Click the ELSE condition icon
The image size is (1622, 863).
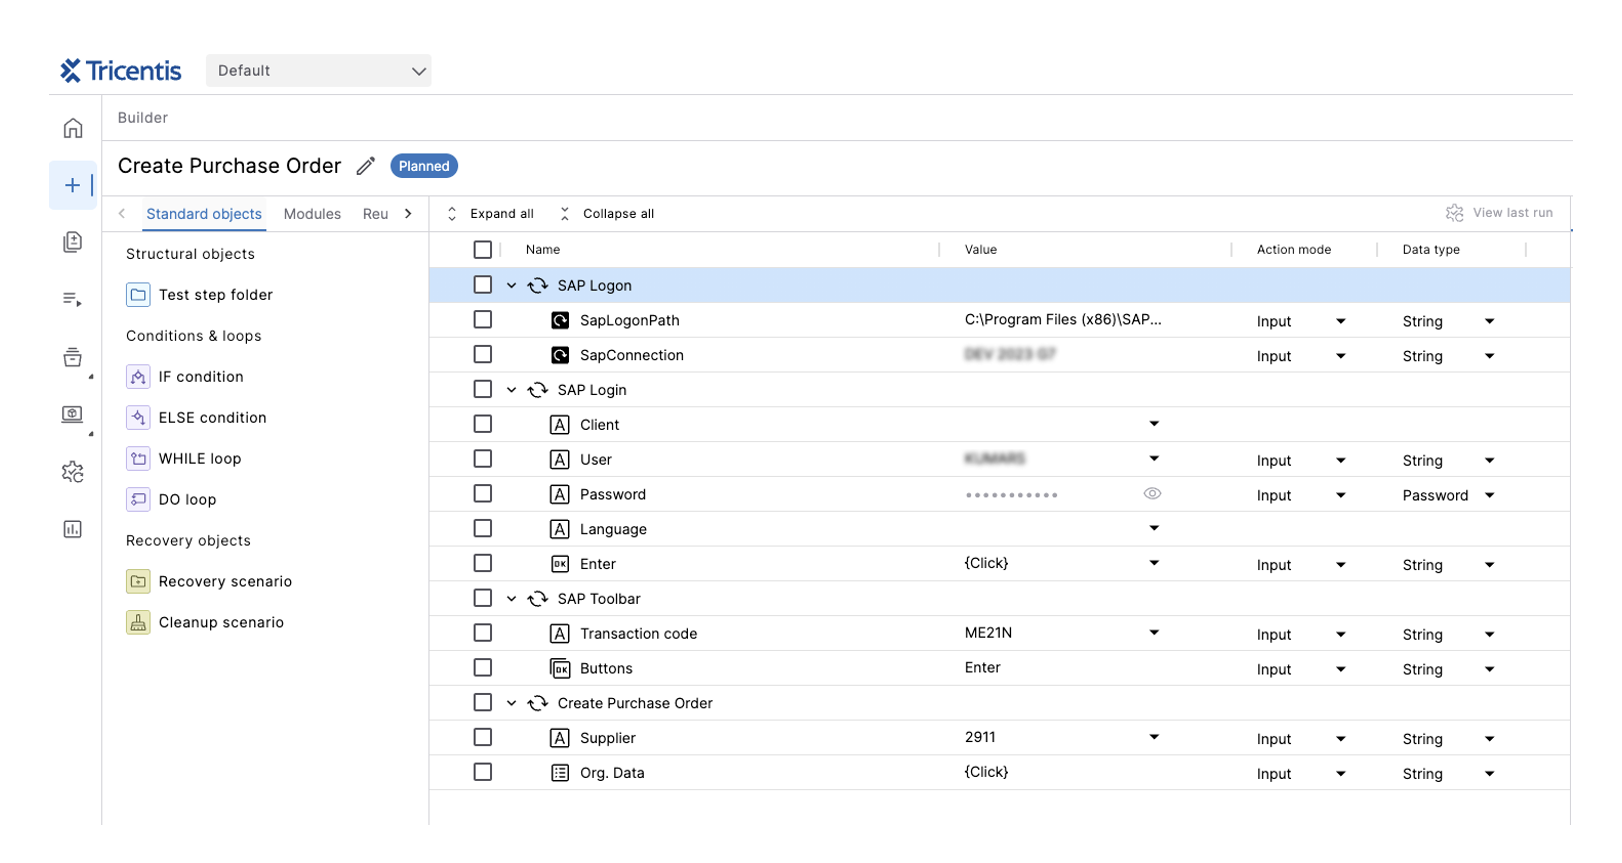pos(138,418)
